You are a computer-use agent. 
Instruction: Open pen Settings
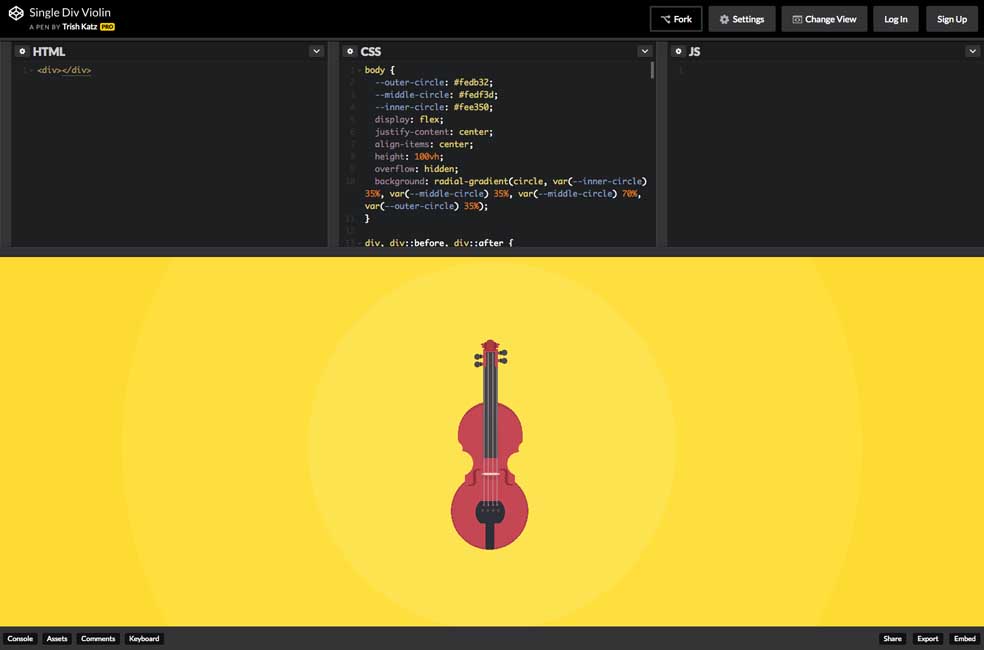pyautogui.click(x=741, y=19)
